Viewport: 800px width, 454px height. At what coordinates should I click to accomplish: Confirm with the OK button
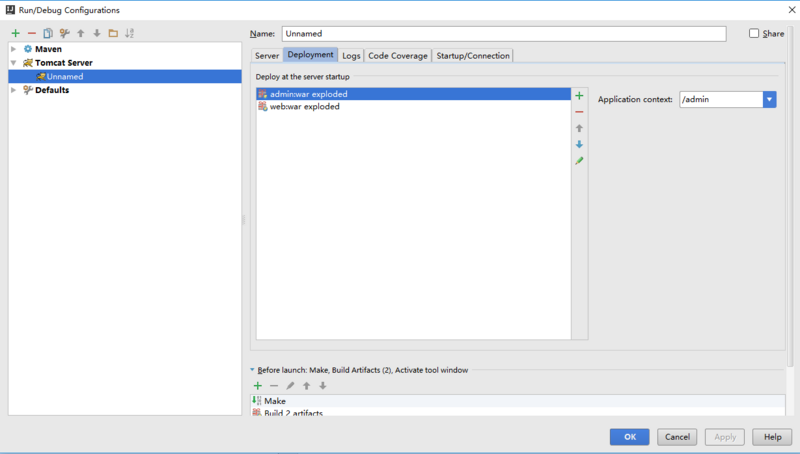[630, 437]
